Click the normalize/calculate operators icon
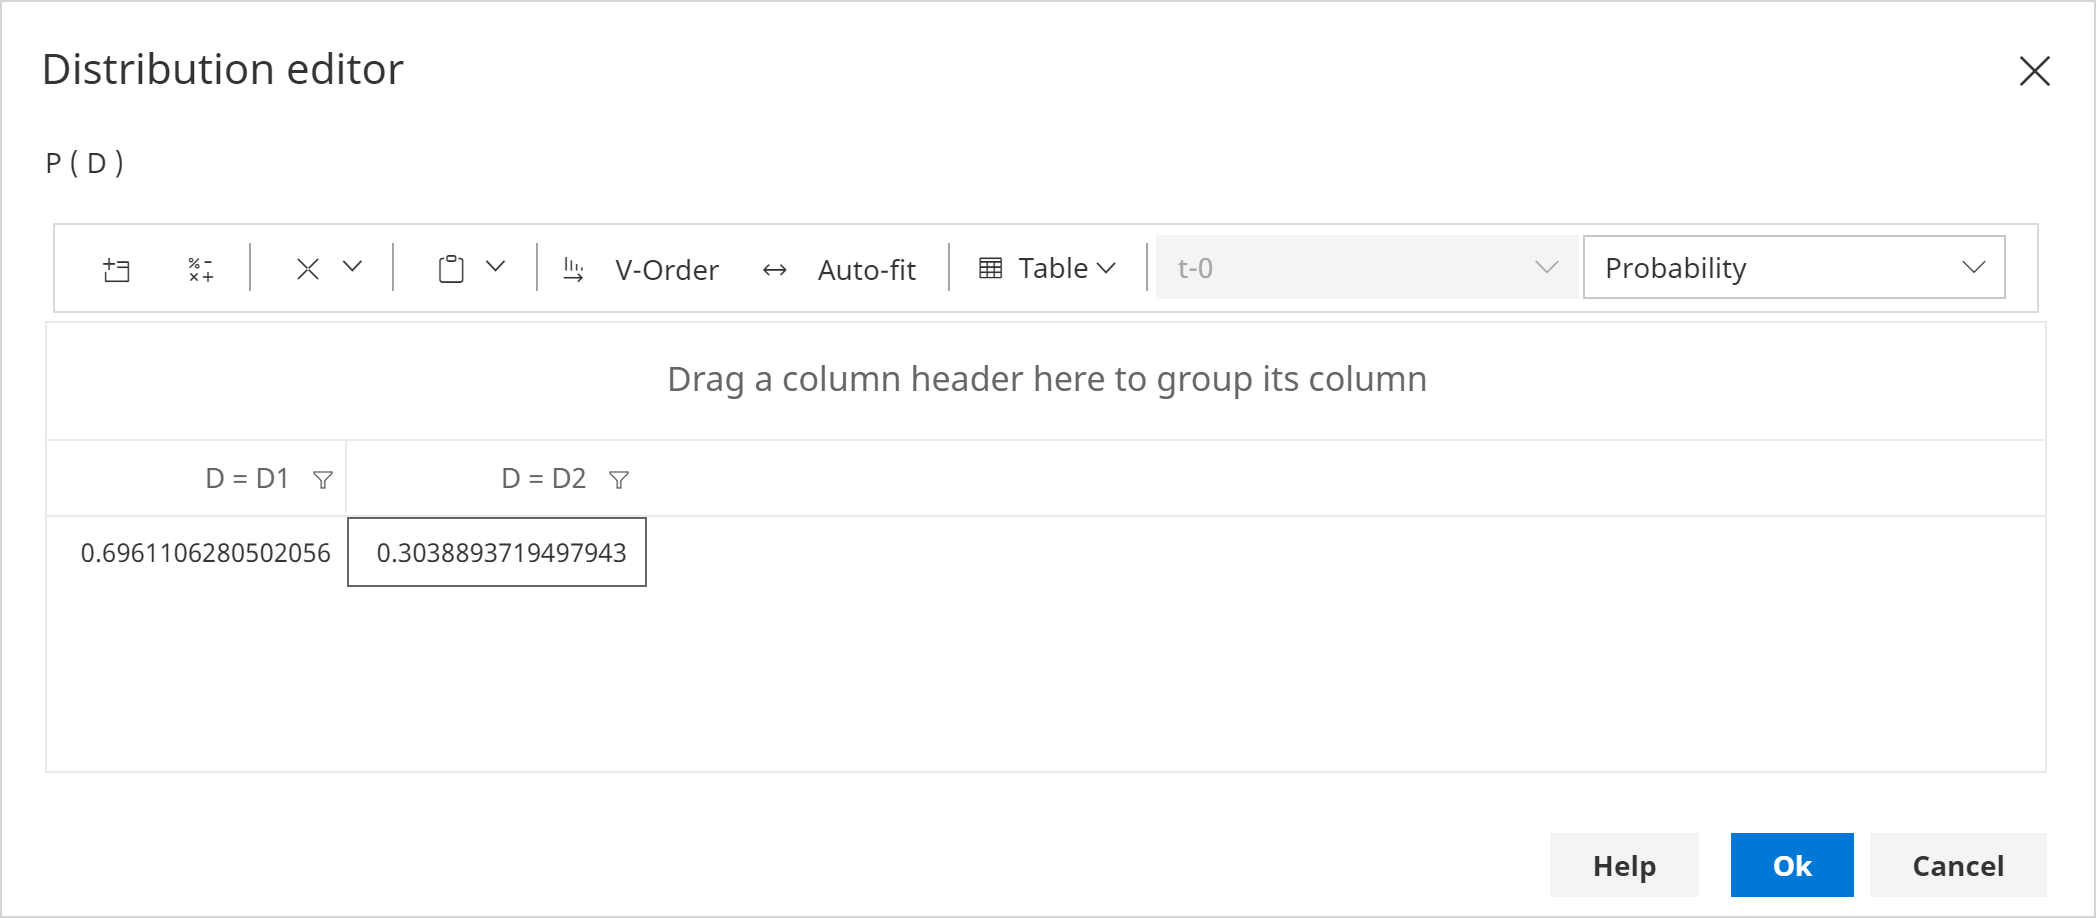This screenshot has height=918, width=2096. 201,269
